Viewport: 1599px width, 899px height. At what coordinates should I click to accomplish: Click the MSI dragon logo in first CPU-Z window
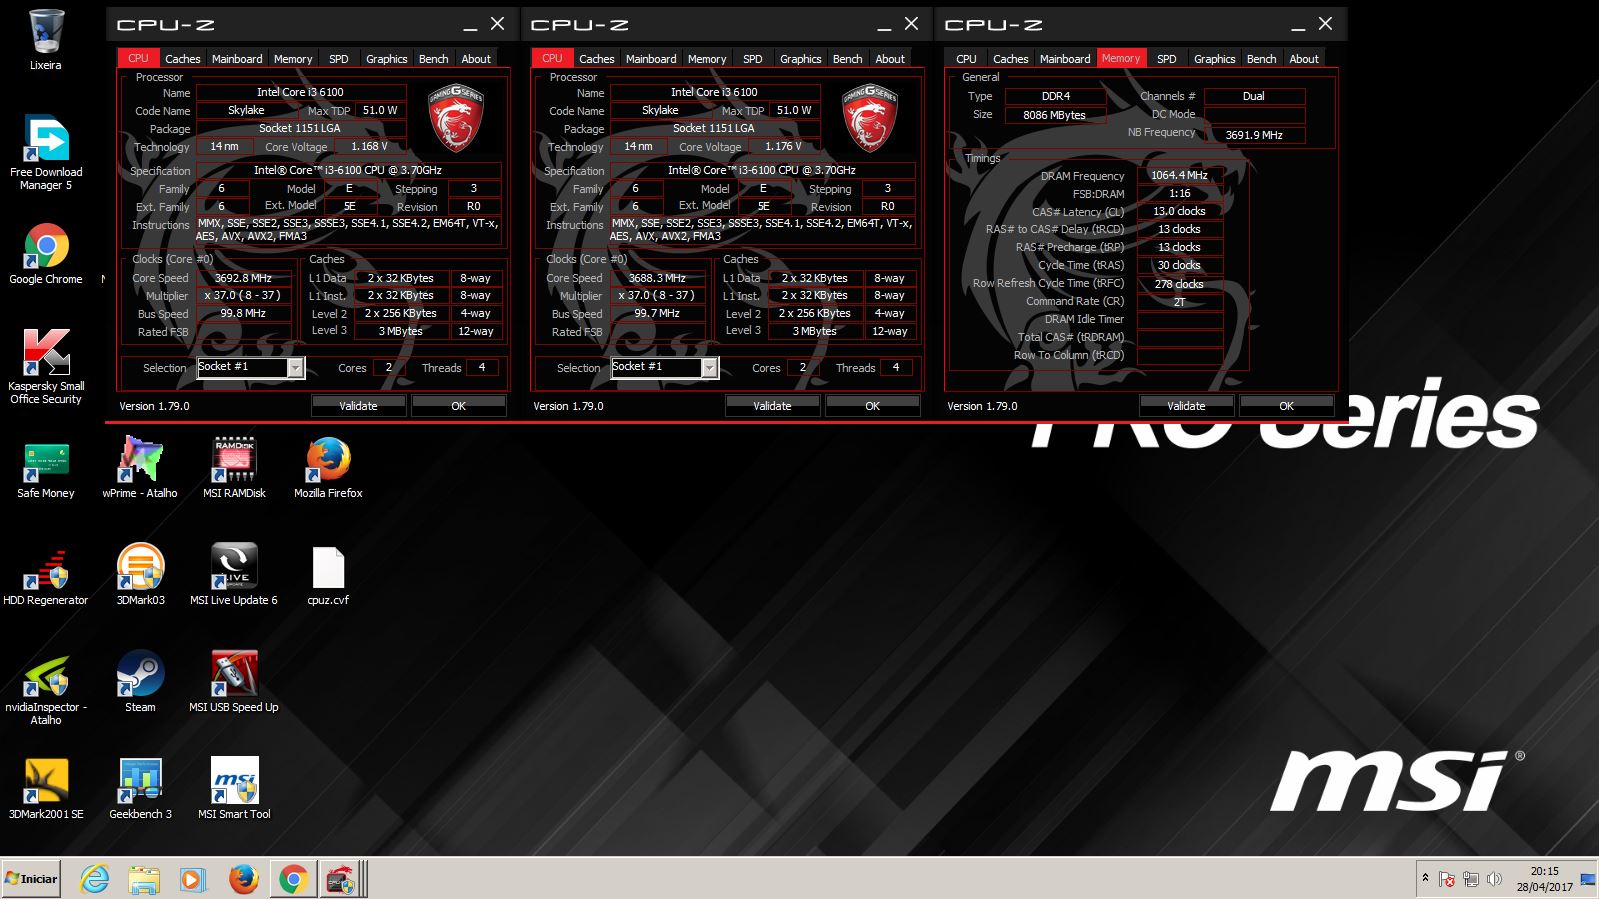click(x=456, y=118)
